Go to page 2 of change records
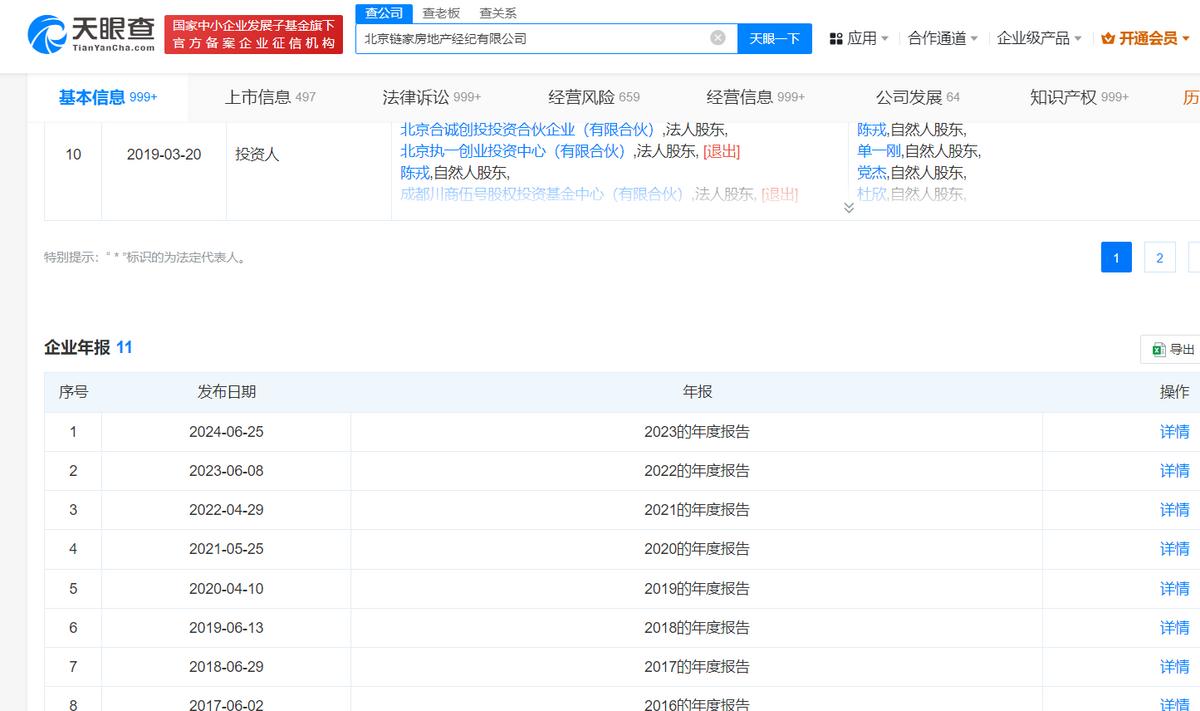Viewport: 1200px width, 711px height. pos(1159,258)
